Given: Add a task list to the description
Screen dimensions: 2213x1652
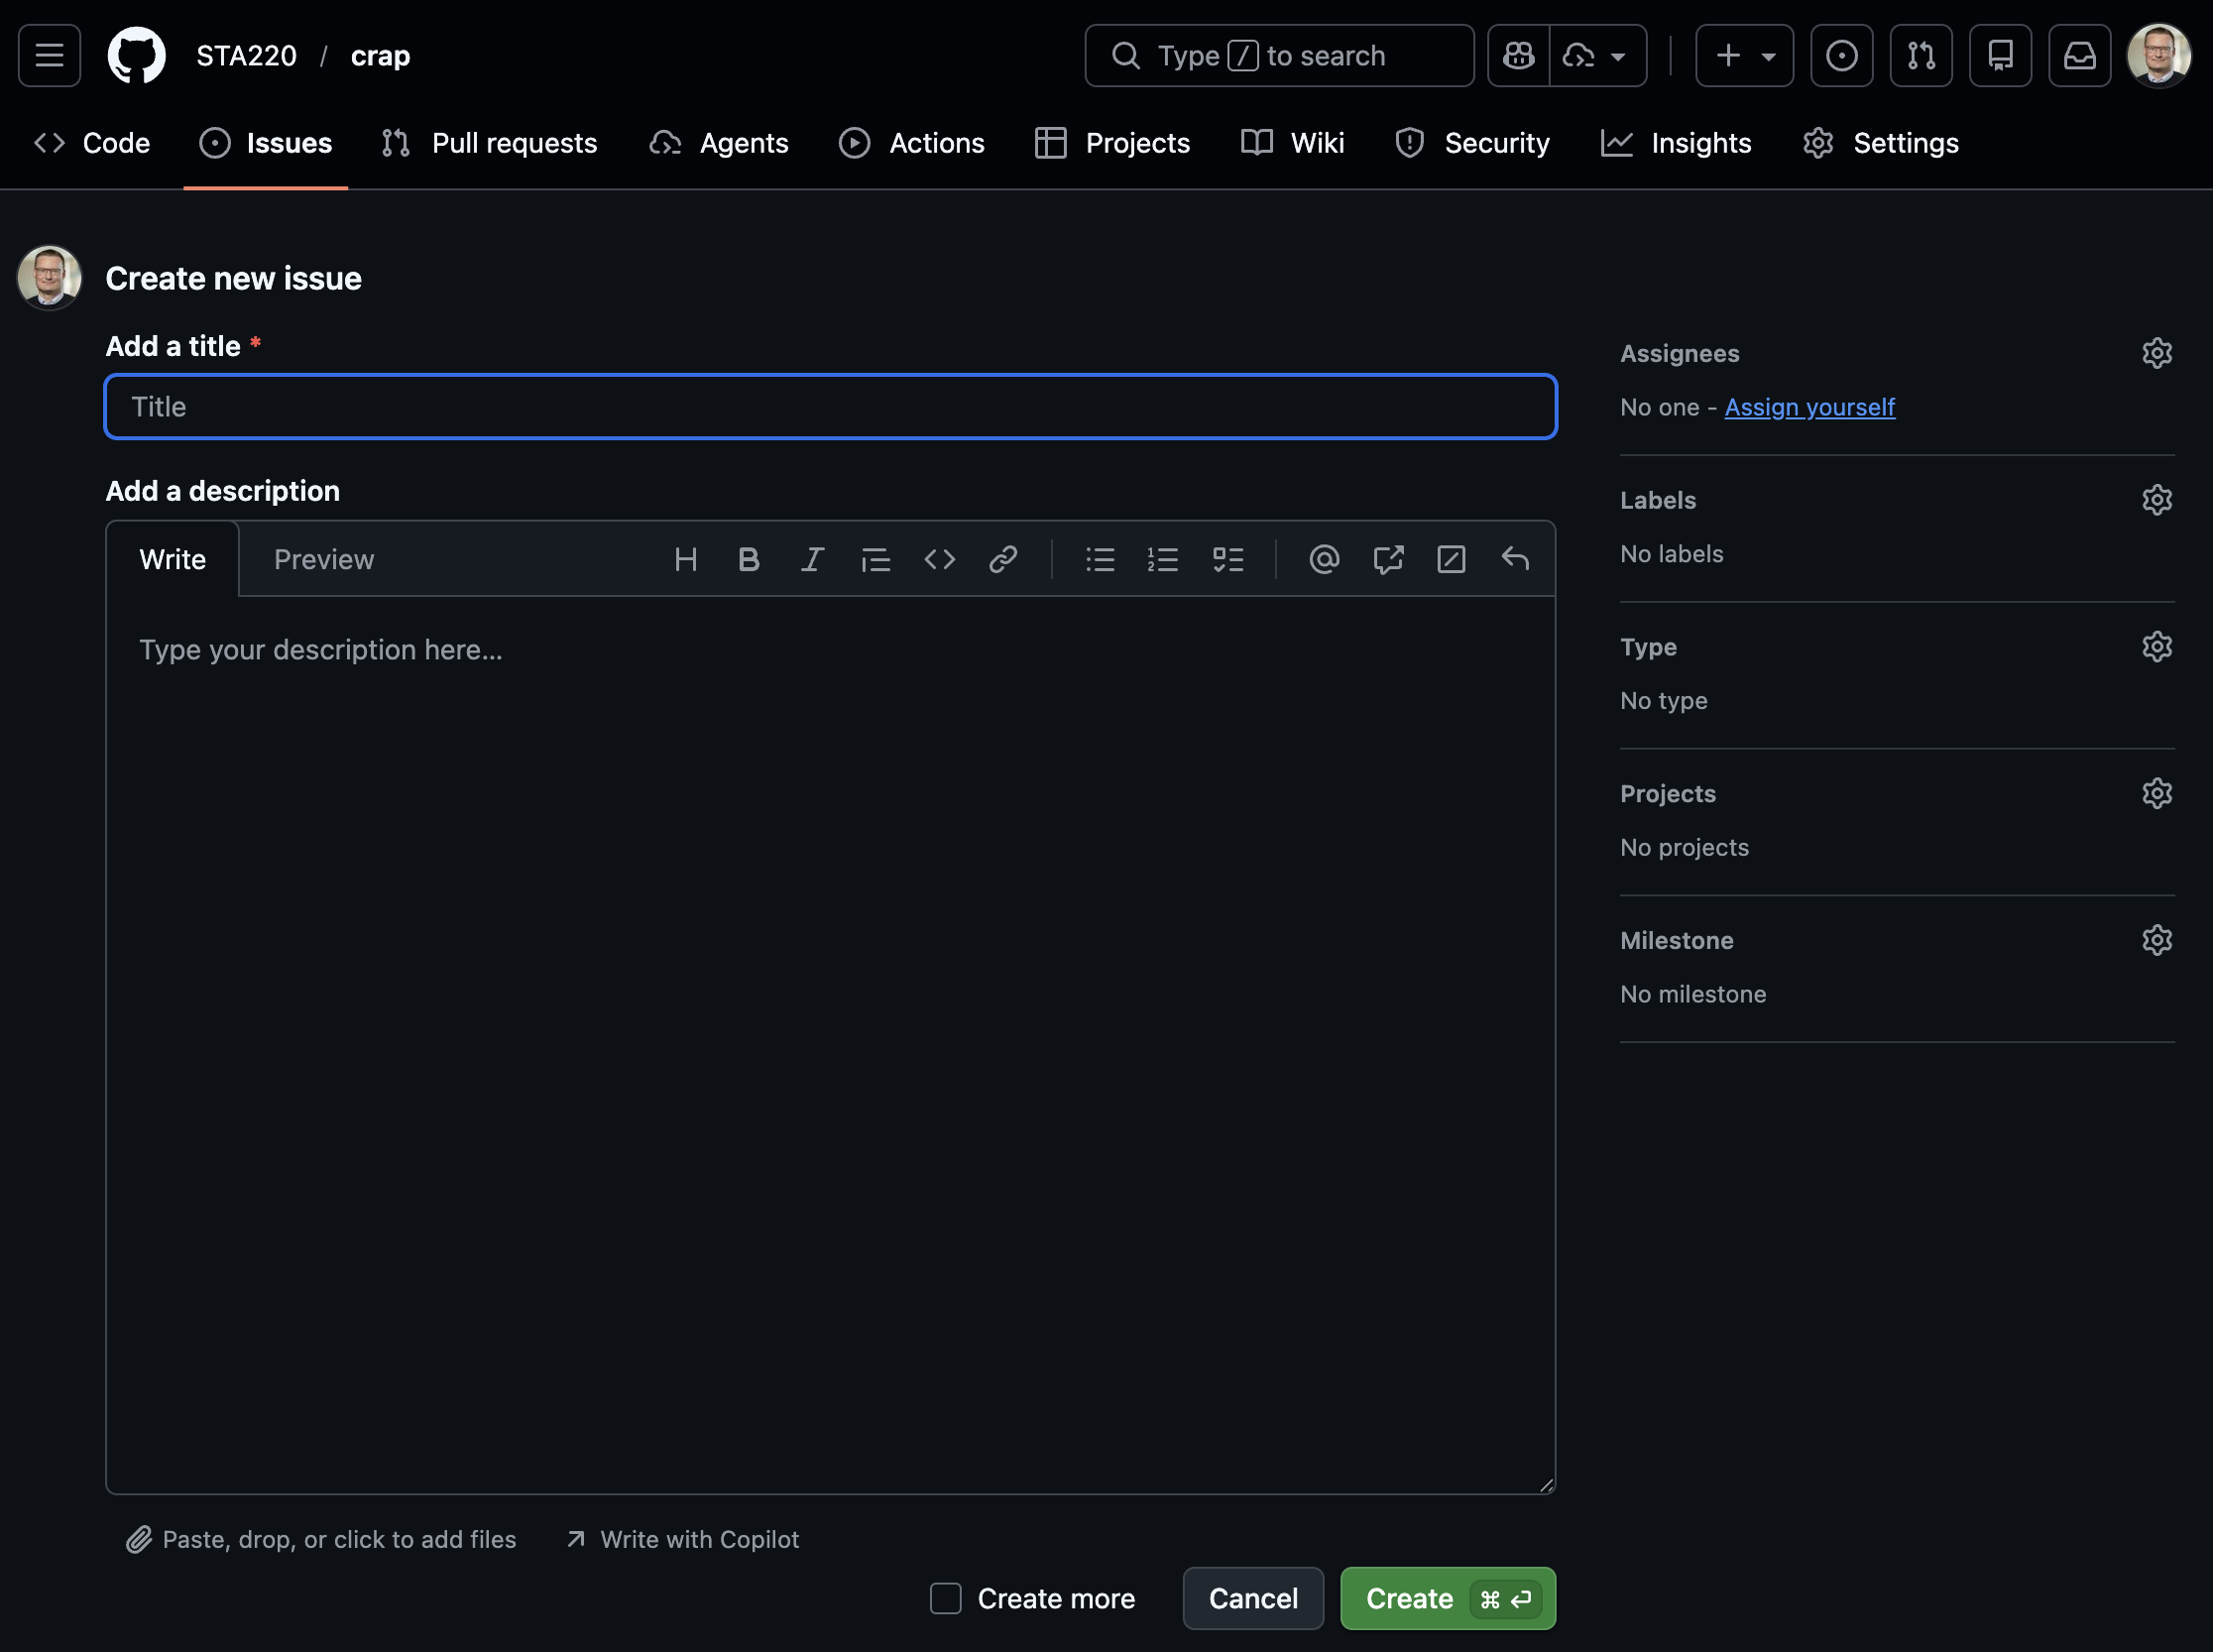Looking at the screenshot, I should point(1227,559).
